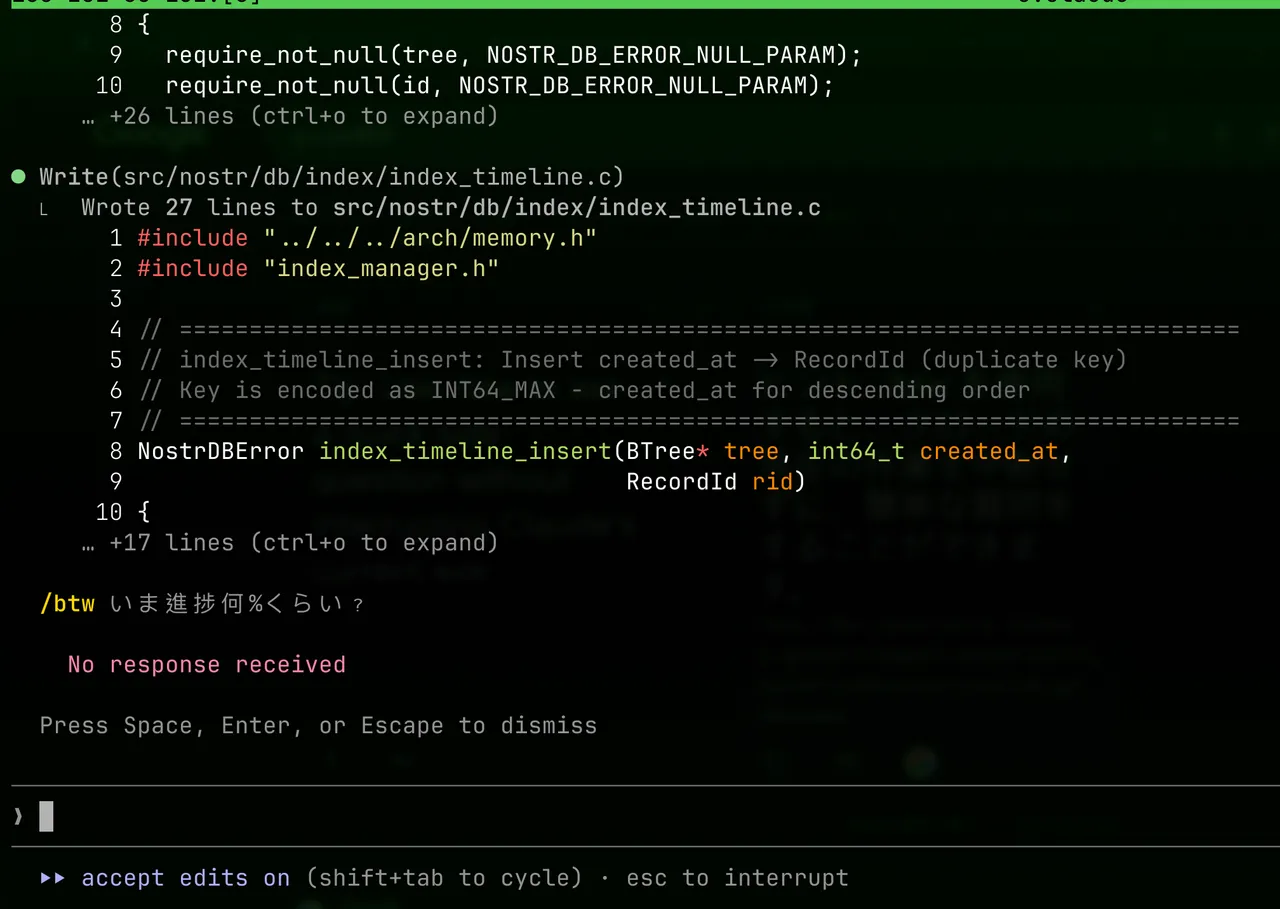
Task: Click the arrow symbol in the created_at comment
Action: point(766,360)
